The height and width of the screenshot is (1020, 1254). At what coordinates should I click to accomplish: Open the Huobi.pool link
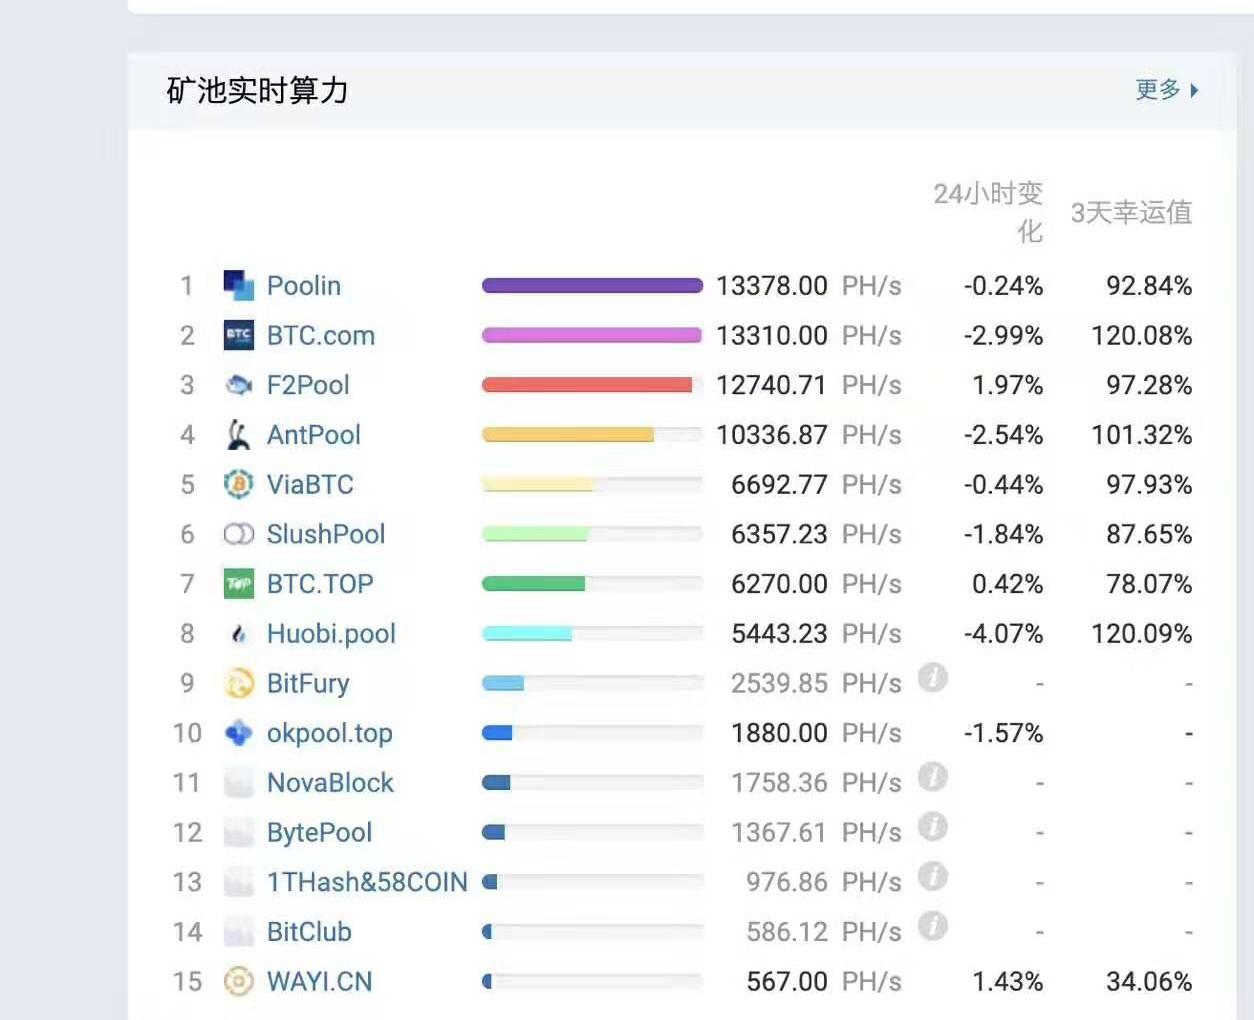pyautogui.click(x=331, y=634)
